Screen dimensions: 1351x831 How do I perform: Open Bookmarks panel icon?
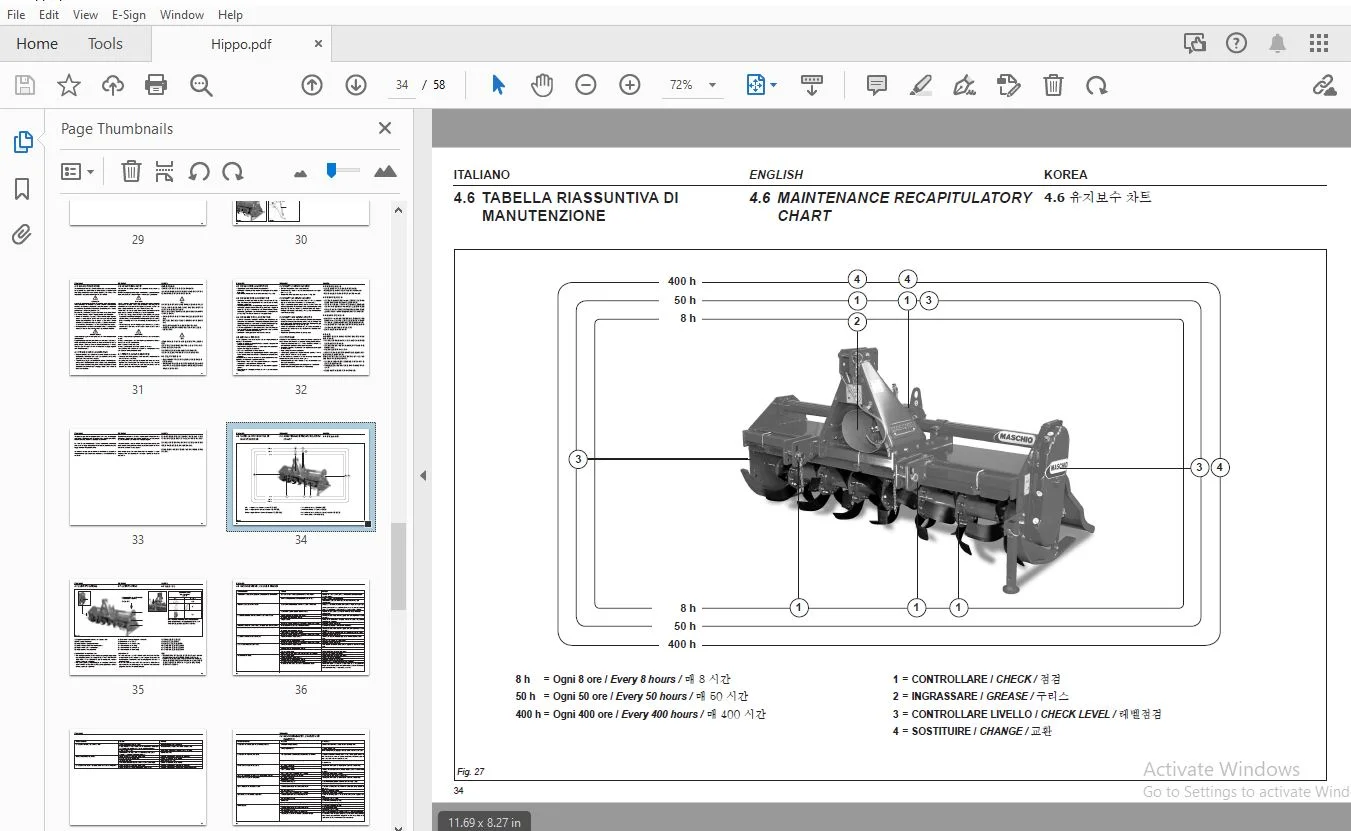22,189
